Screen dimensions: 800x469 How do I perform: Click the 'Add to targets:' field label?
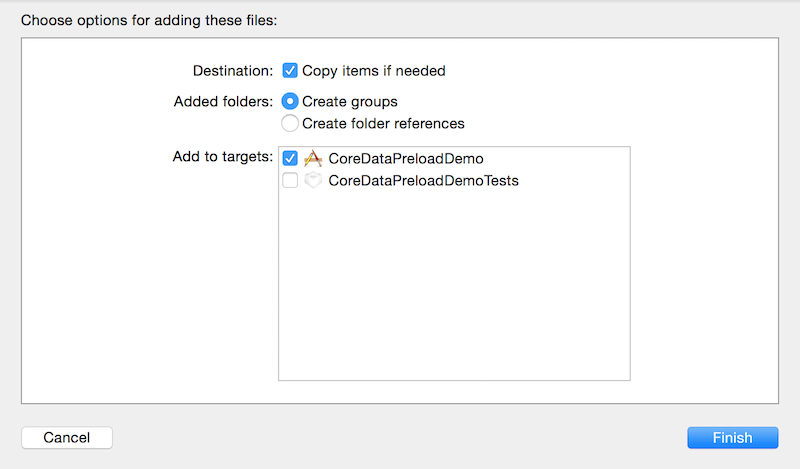tap(222, 156)
